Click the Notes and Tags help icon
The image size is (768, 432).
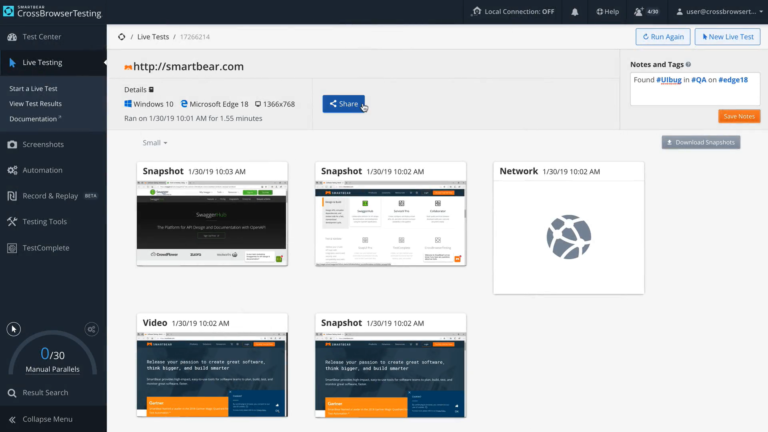click(688, 65)
